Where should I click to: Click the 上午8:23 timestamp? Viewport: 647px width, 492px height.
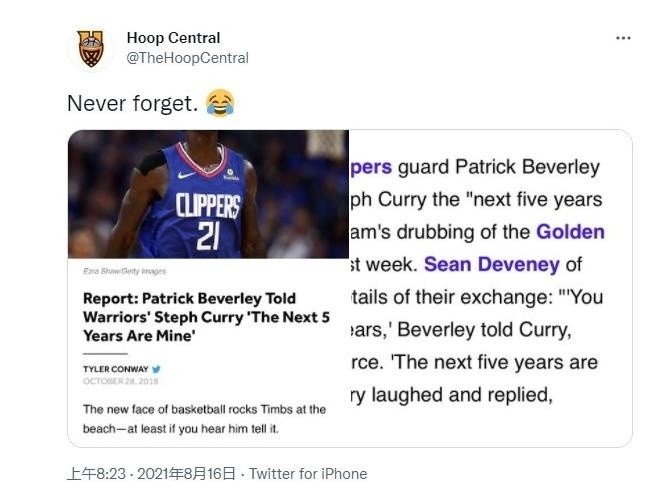pos(94,473)
